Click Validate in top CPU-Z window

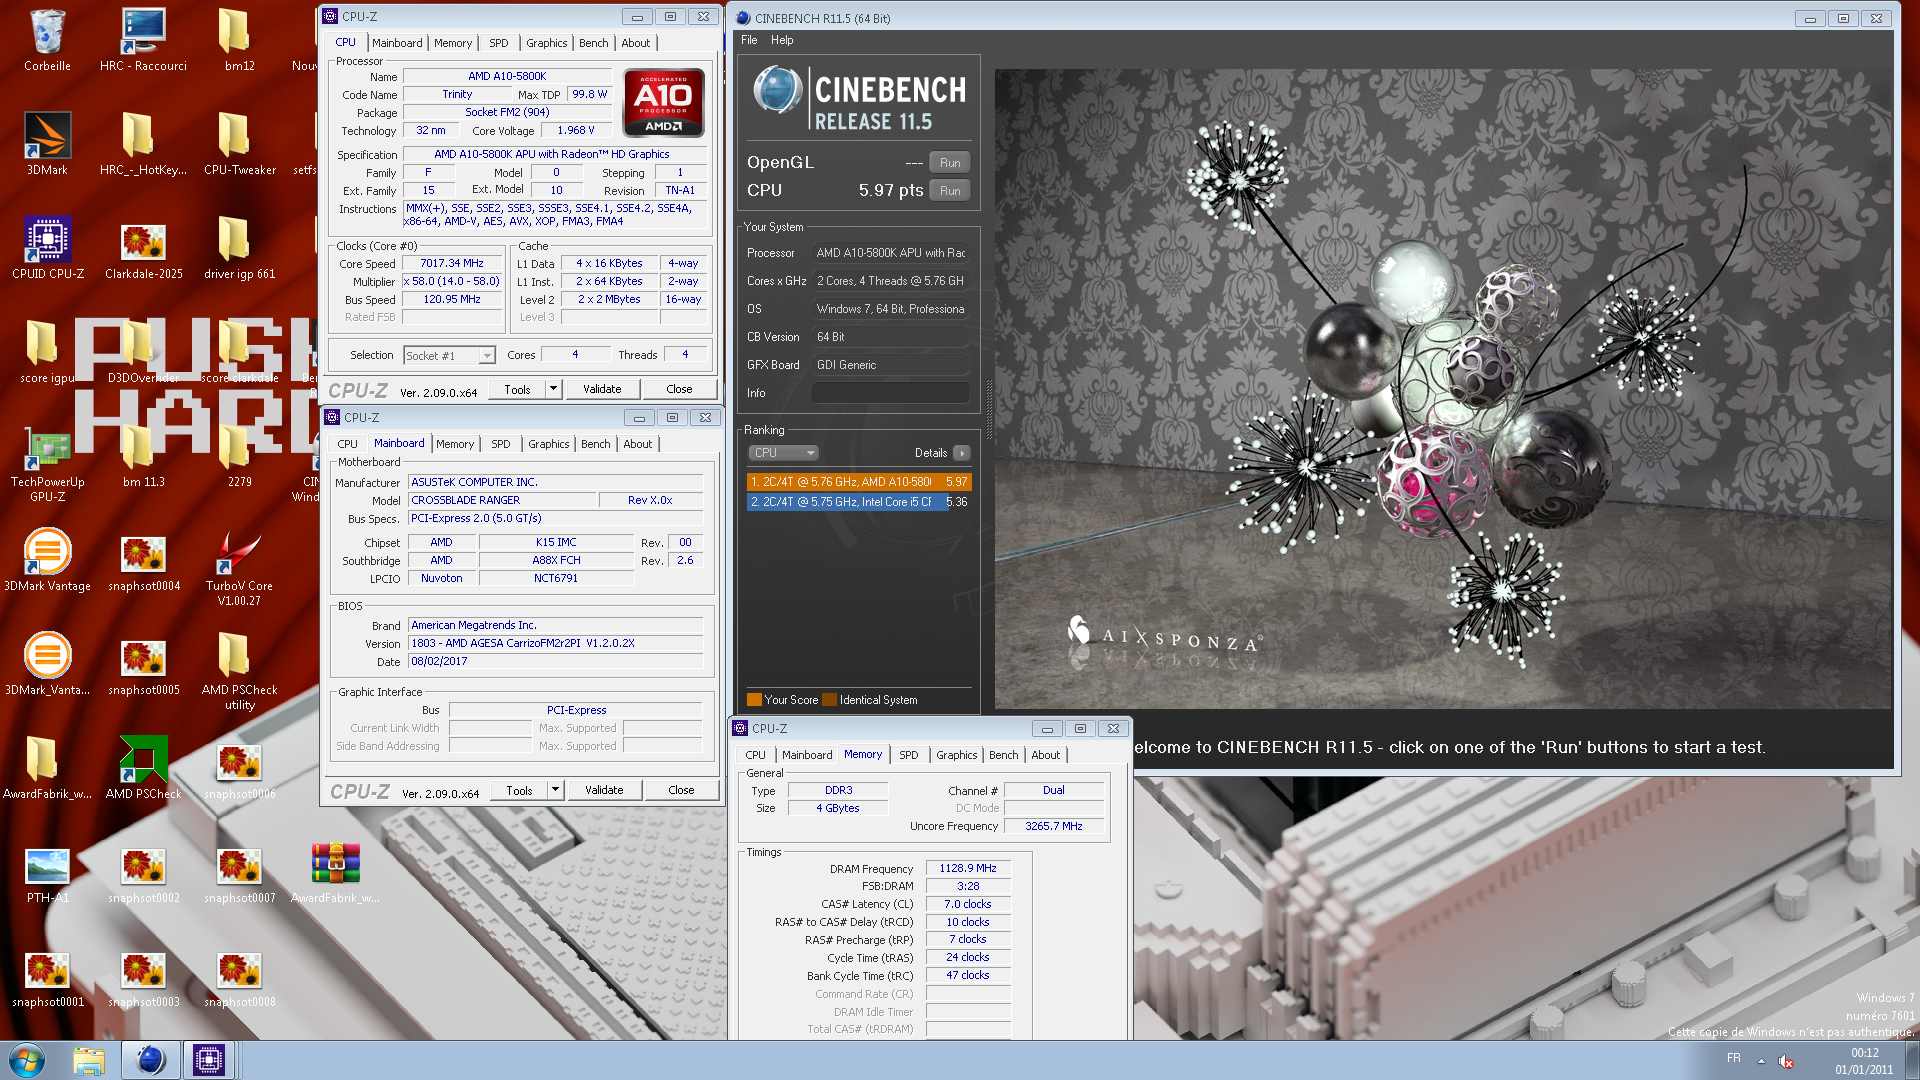coord(602,389)
